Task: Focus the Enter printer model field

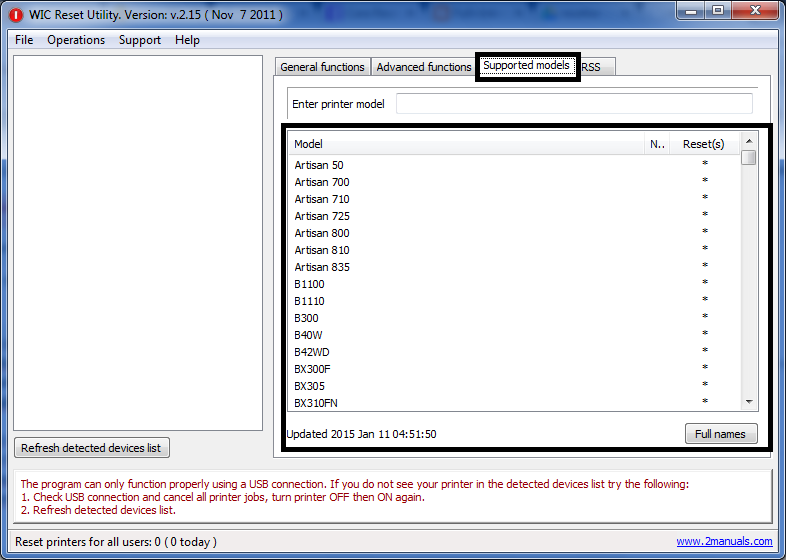Action: point(574,103)
